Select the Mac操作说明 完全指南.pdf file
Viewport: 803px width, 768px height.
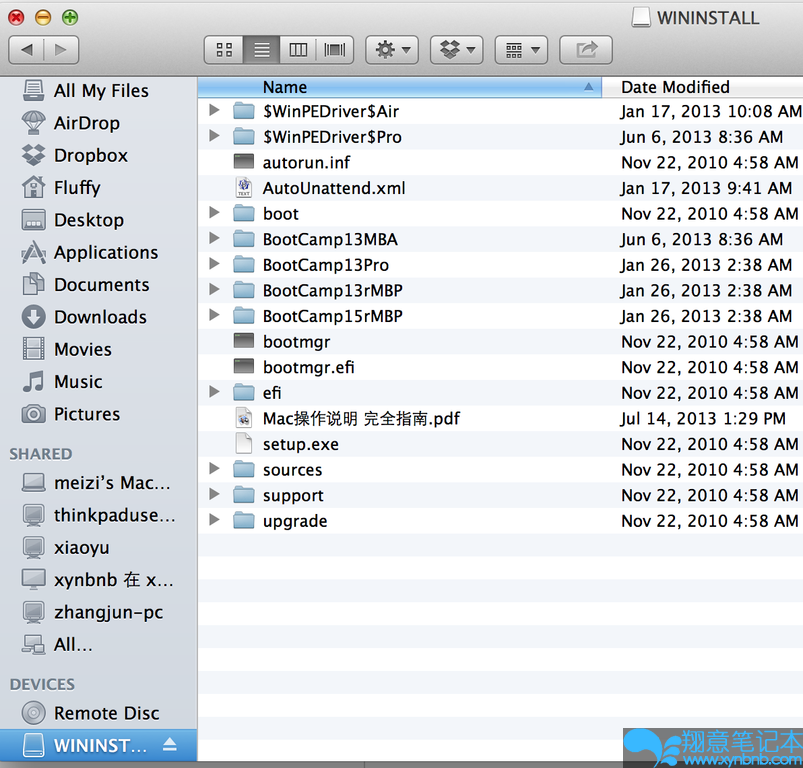click(x=500, y=418)
